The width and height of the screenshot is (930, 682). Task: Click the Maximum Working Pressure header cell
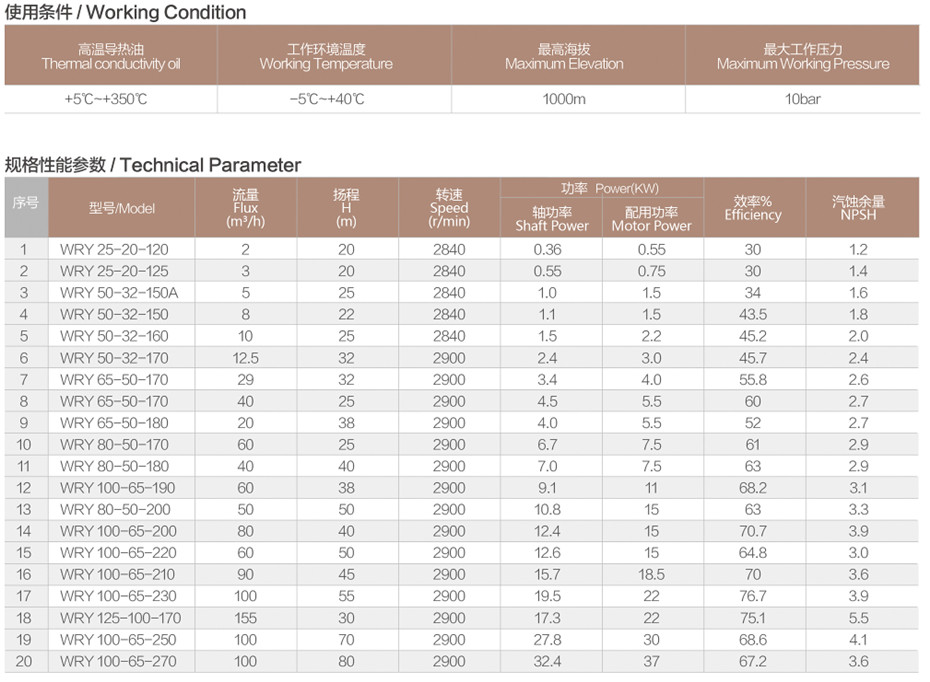click(802, 57)
